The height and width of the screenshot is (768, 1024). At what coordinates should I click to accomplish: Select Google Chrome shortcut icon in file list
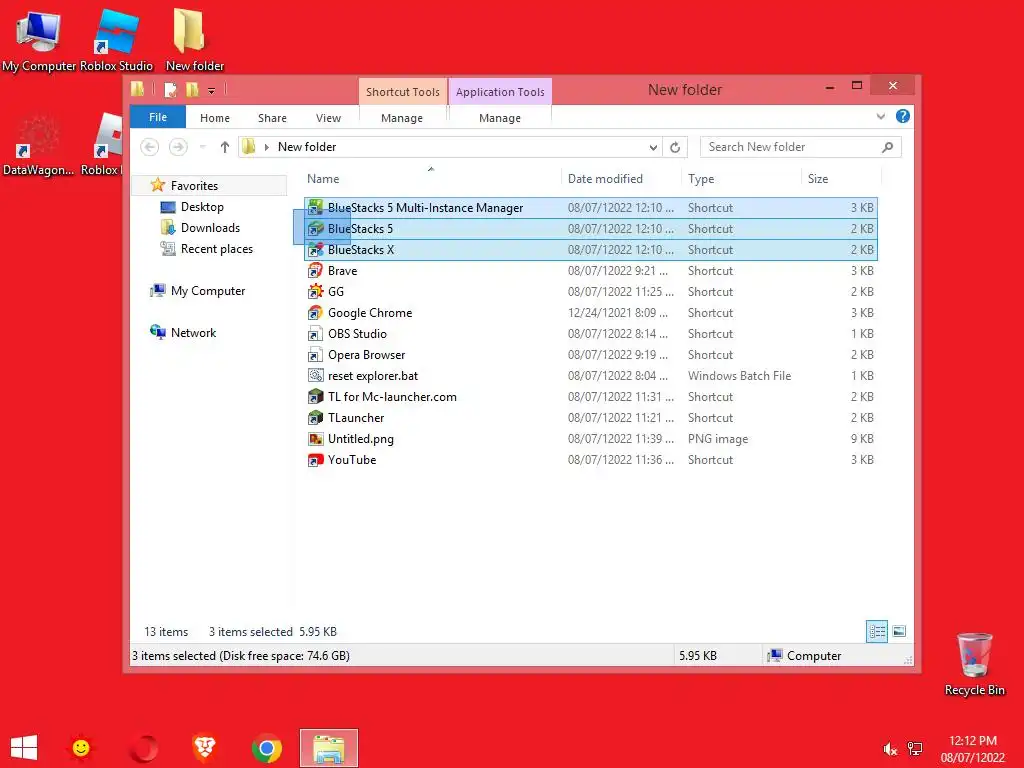click(x=315, y=313)
